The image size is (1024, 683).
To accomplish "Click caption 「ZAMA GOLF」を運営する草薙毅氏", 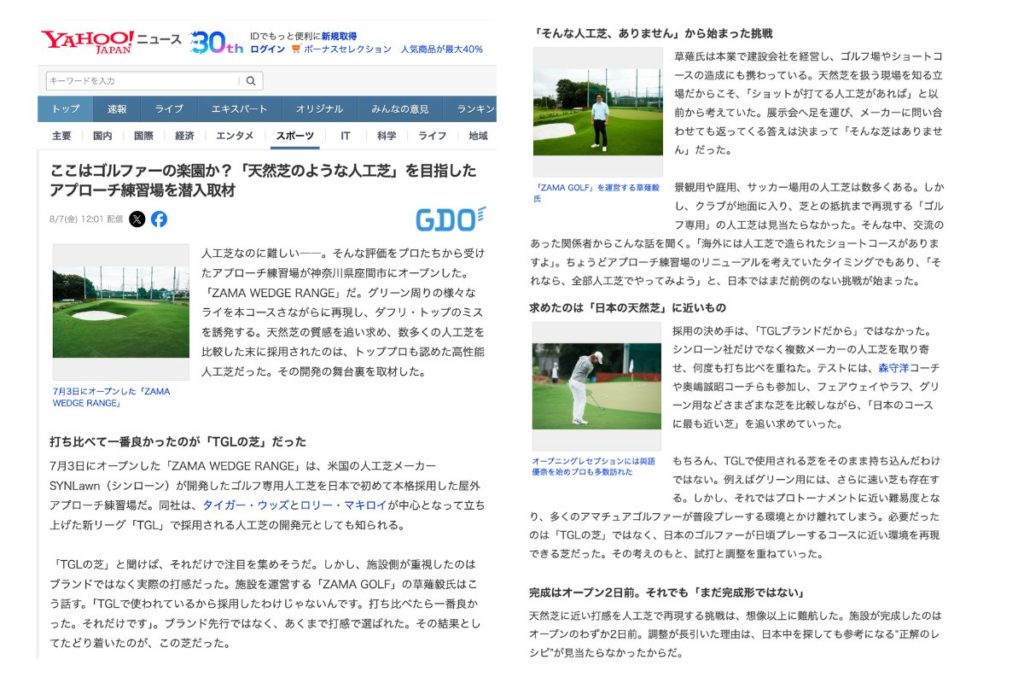I will [596, 193].
